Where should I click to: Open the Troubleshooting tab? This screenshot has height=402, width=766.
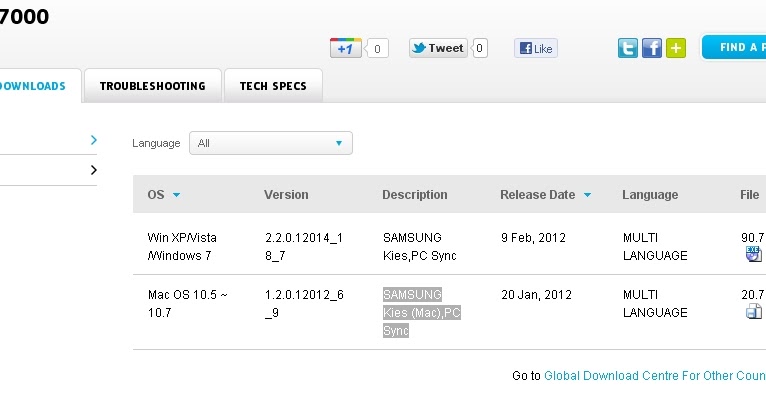[153, 86]
